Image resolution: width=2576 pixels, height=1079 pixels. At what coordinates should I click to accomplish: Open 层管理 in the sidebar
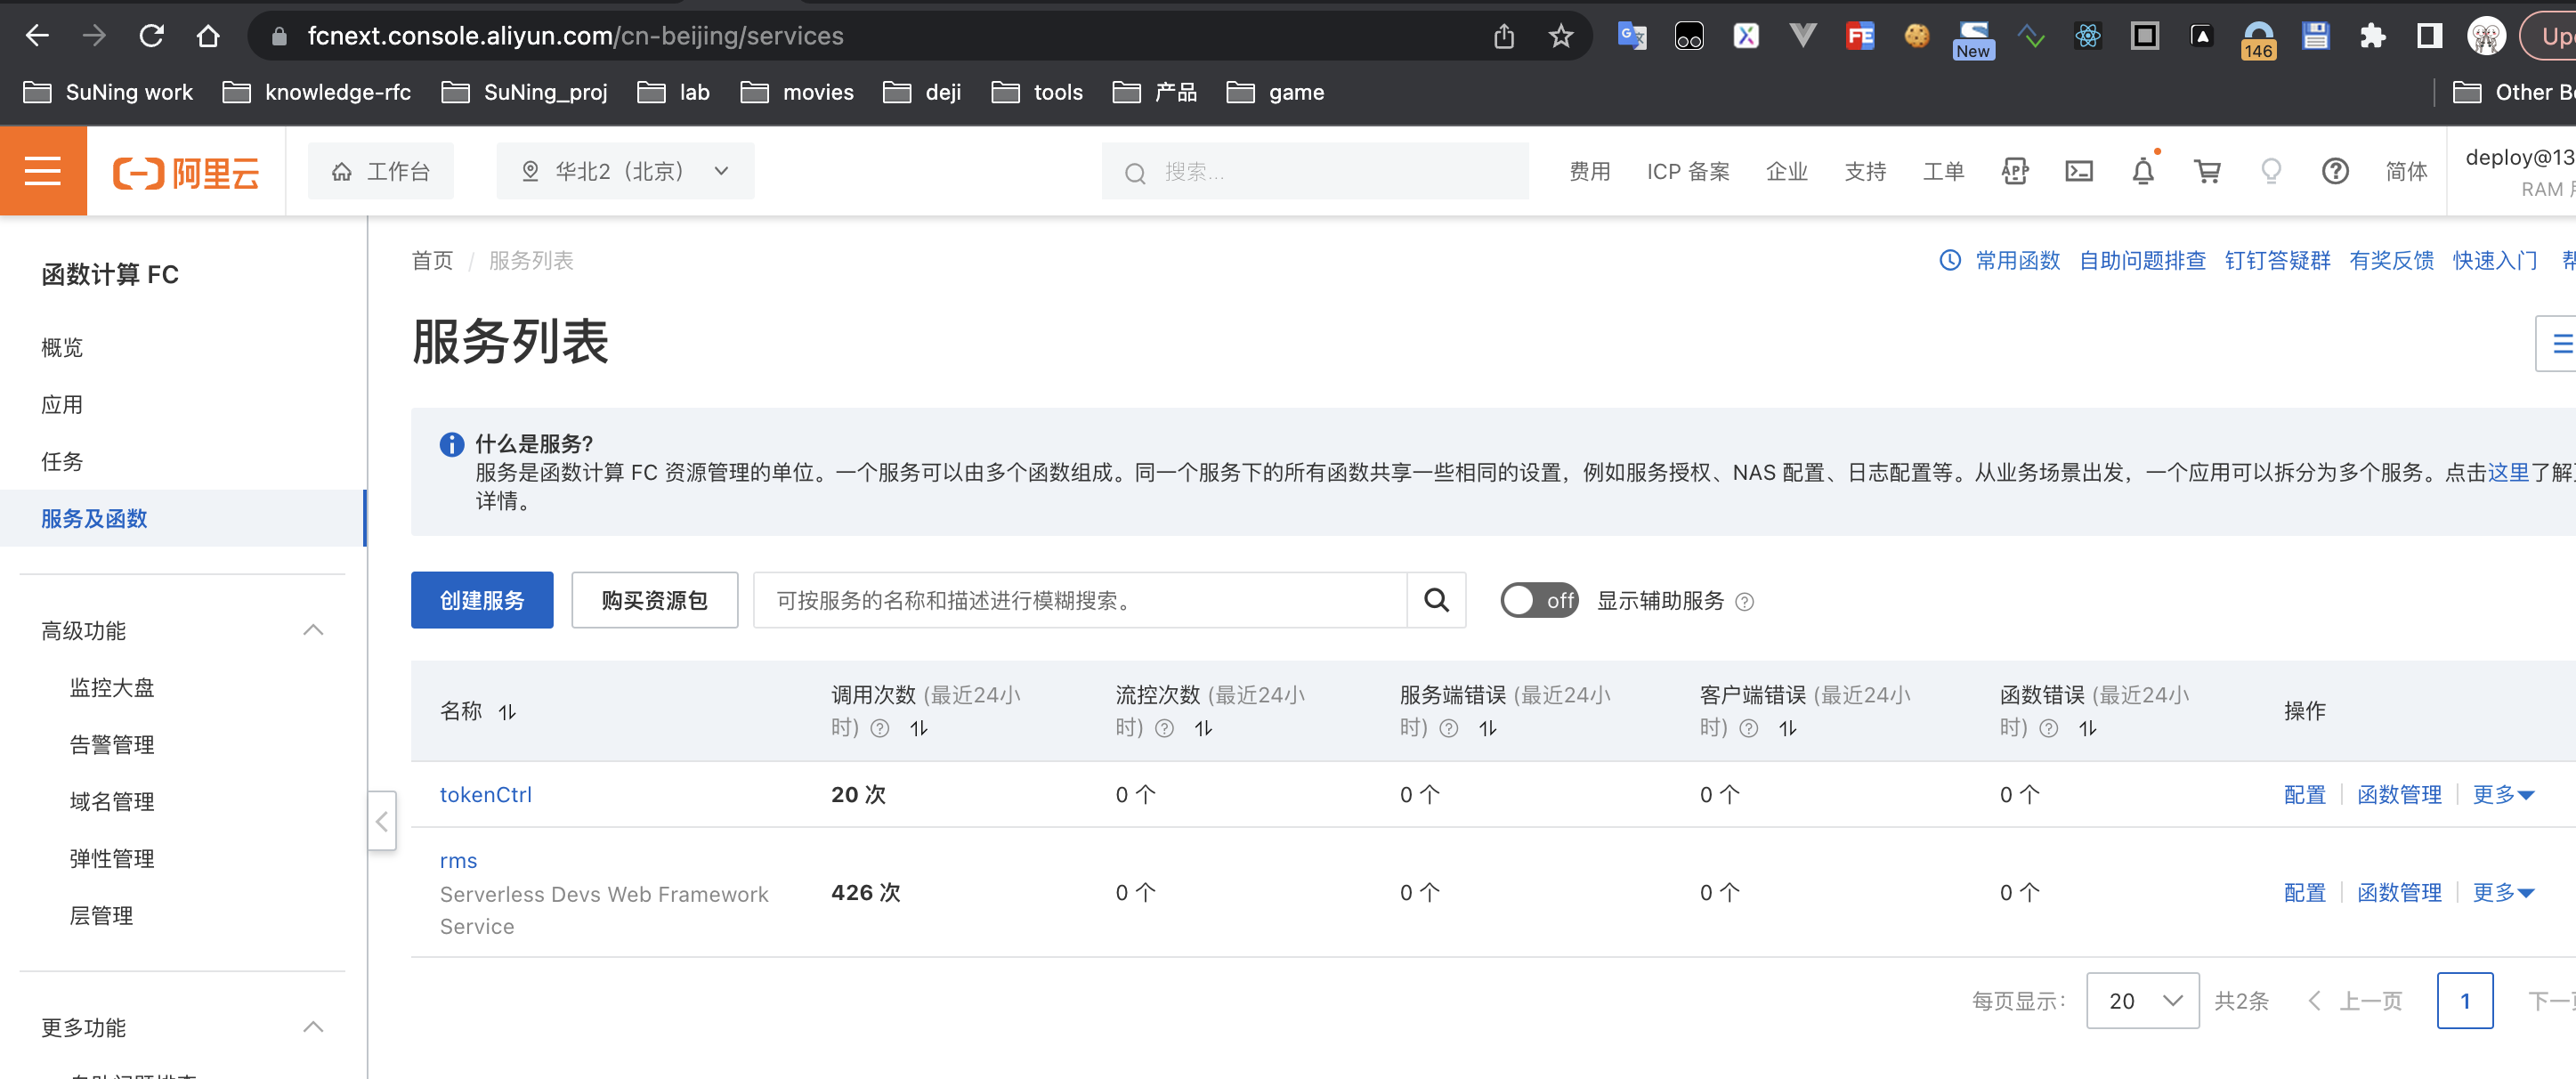[x=101, y=916]
